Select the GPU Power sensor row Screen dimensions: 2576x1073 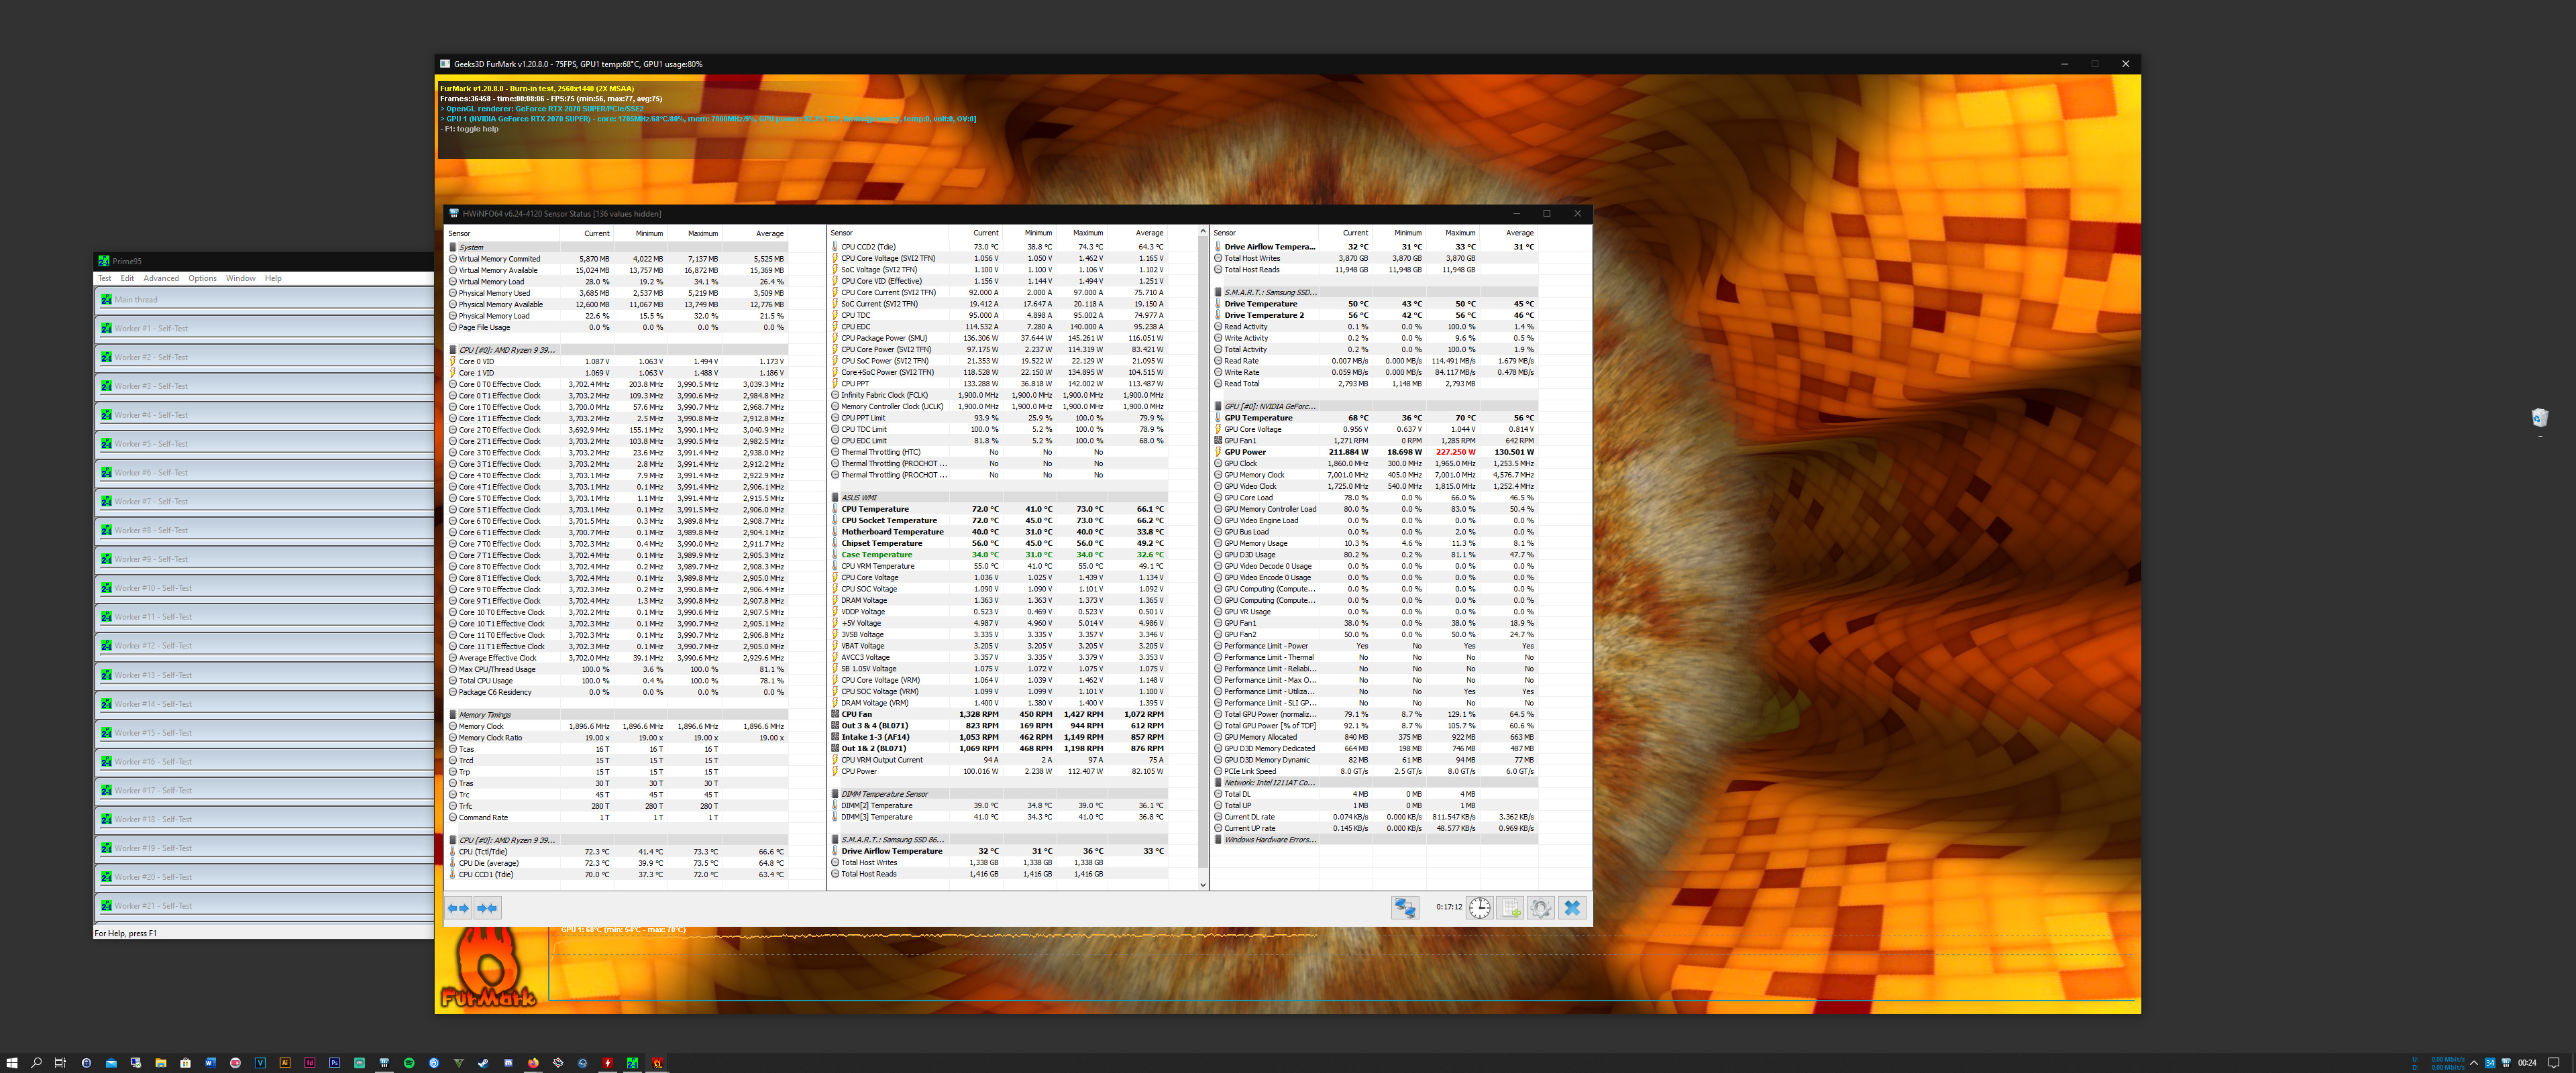click(1245, 452)
